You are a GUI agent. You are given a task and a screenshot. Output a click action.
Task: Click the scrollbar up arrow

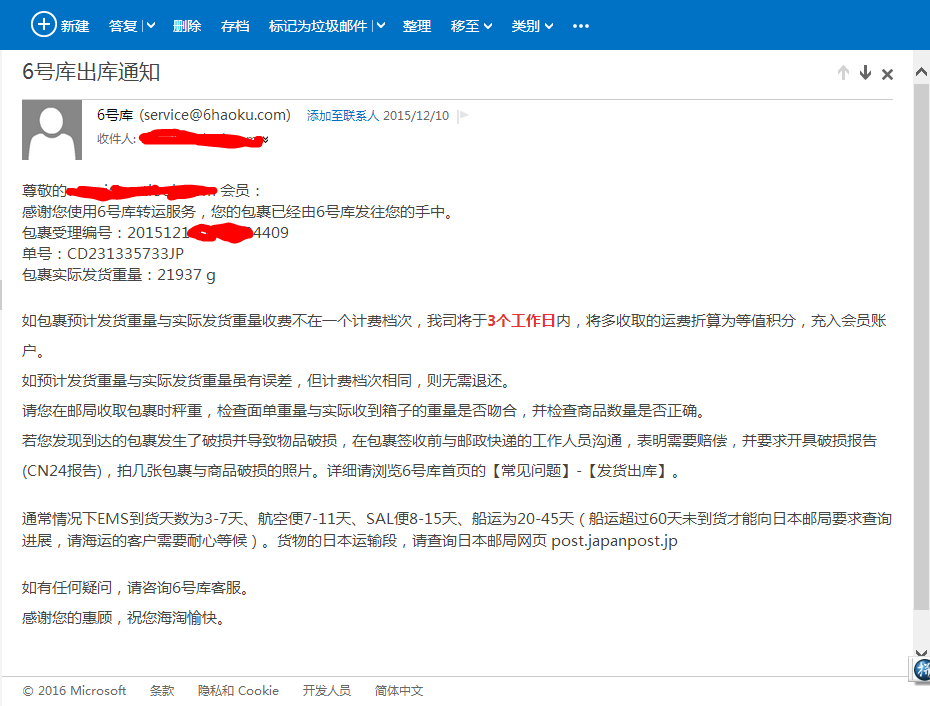[x=921, y=72]
